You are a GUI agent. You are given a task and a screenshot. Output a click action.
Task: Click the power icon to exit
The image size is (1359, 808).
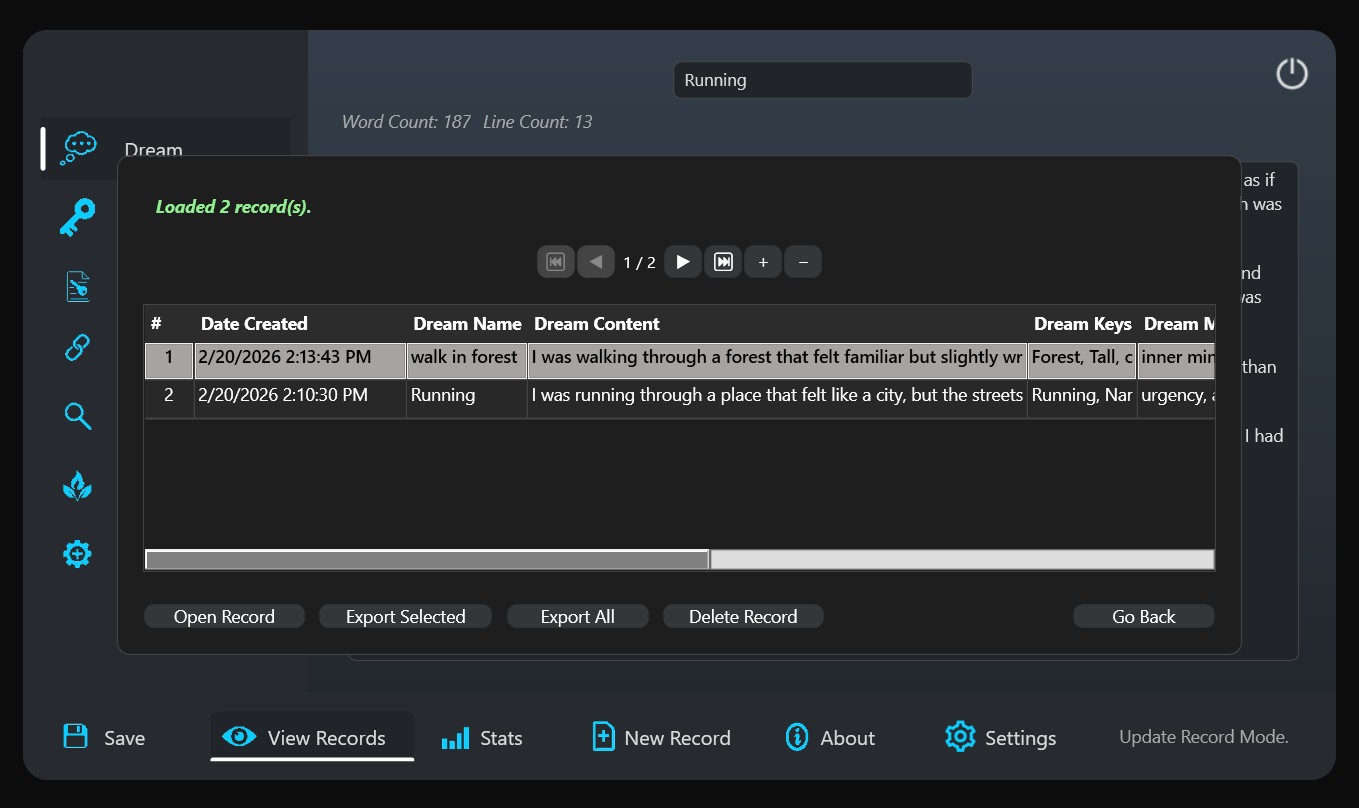tap(1292, 73)
